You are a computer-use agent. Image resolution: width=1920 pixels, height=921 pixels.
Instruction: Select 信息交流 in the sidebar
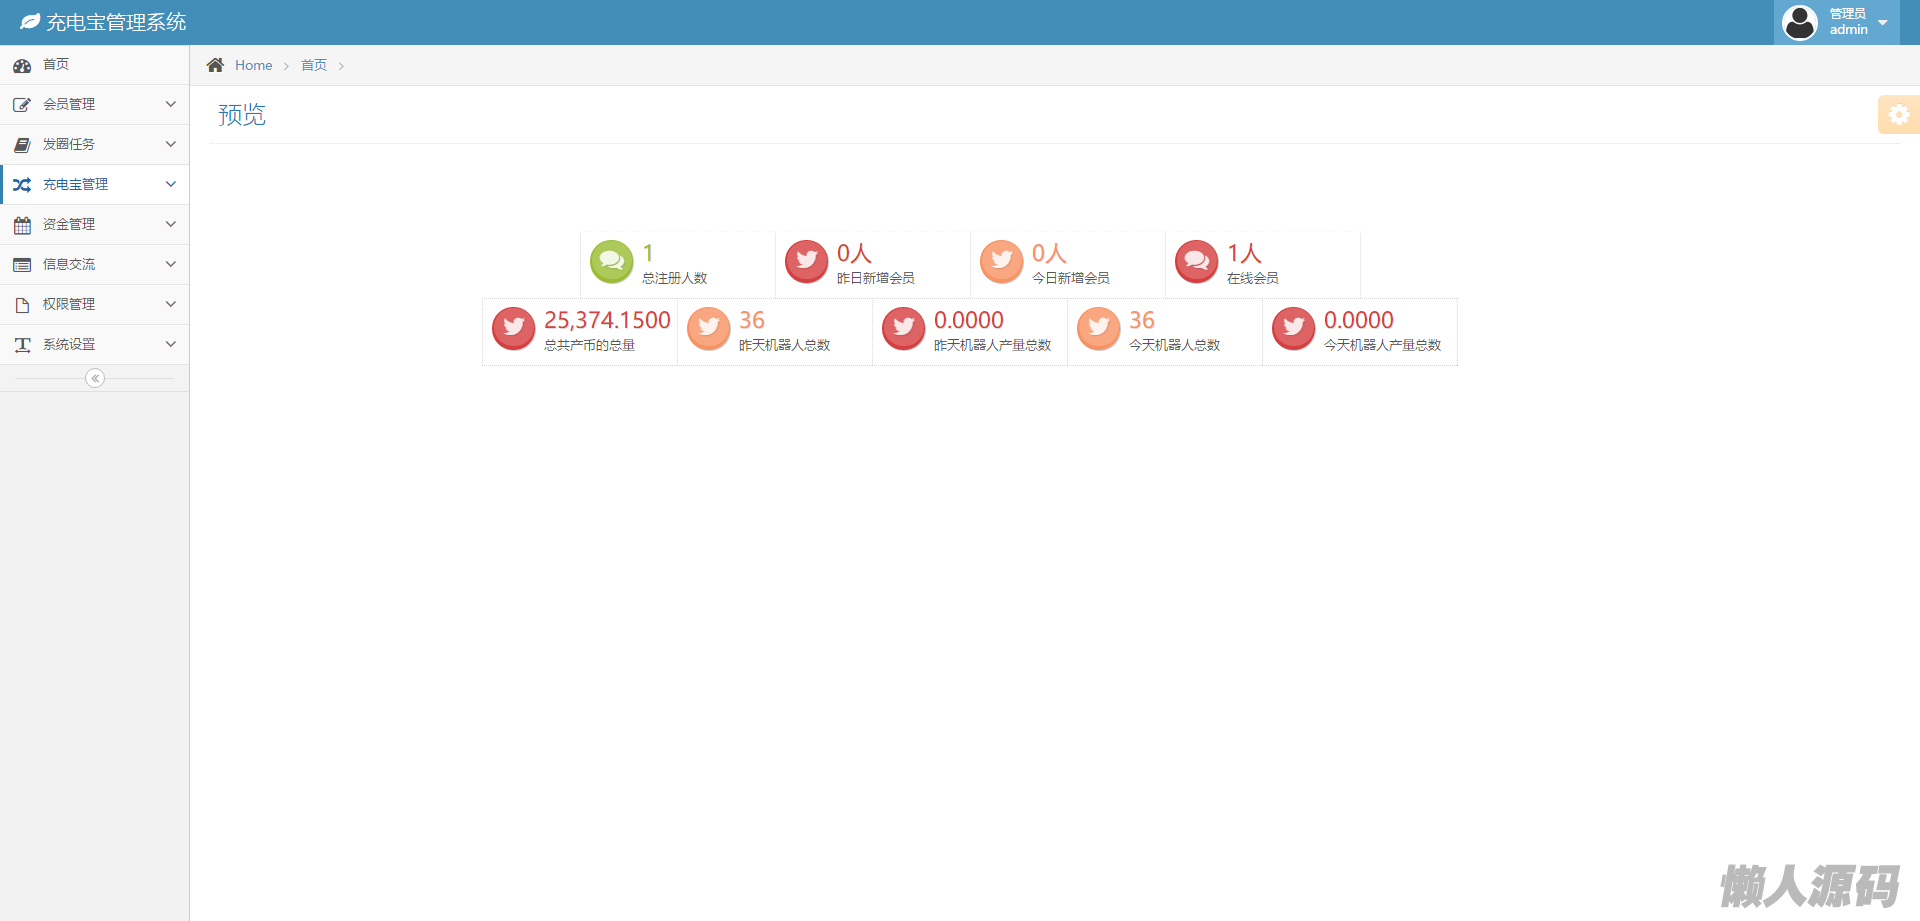95,265
